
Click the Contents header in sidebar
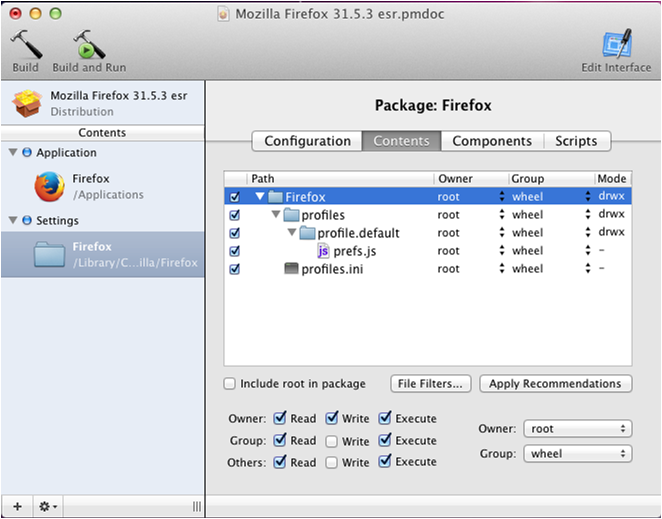[102, 133]
